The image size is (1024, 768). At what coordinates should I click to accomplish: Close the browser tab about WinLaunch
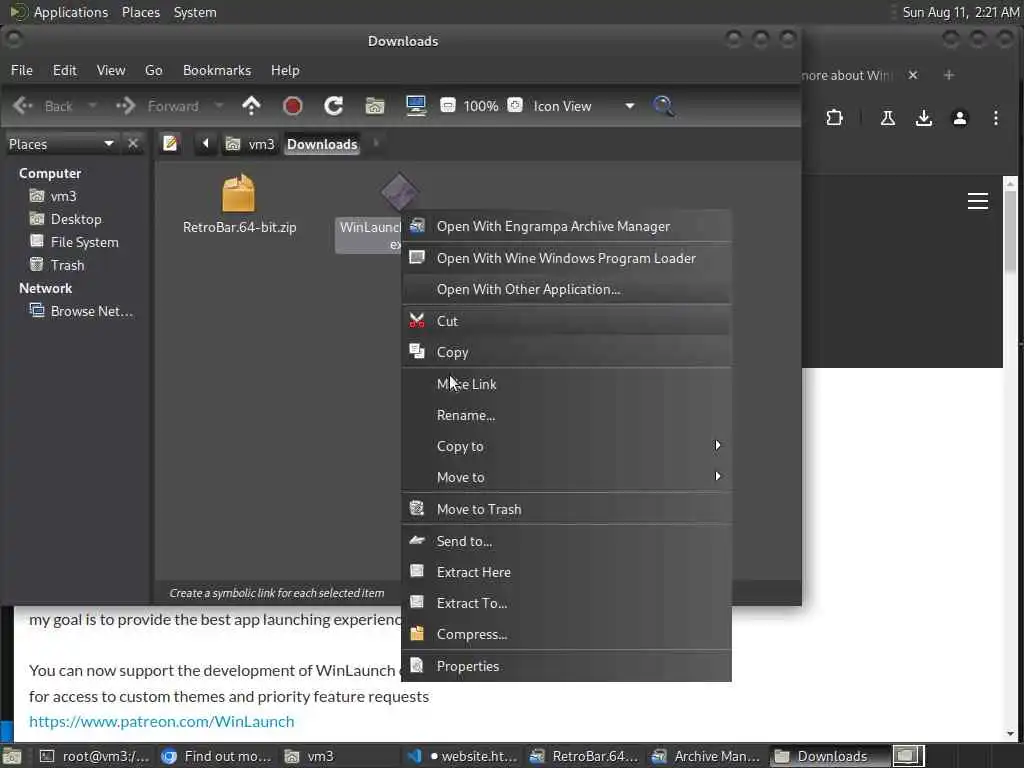tap(913, 75)
